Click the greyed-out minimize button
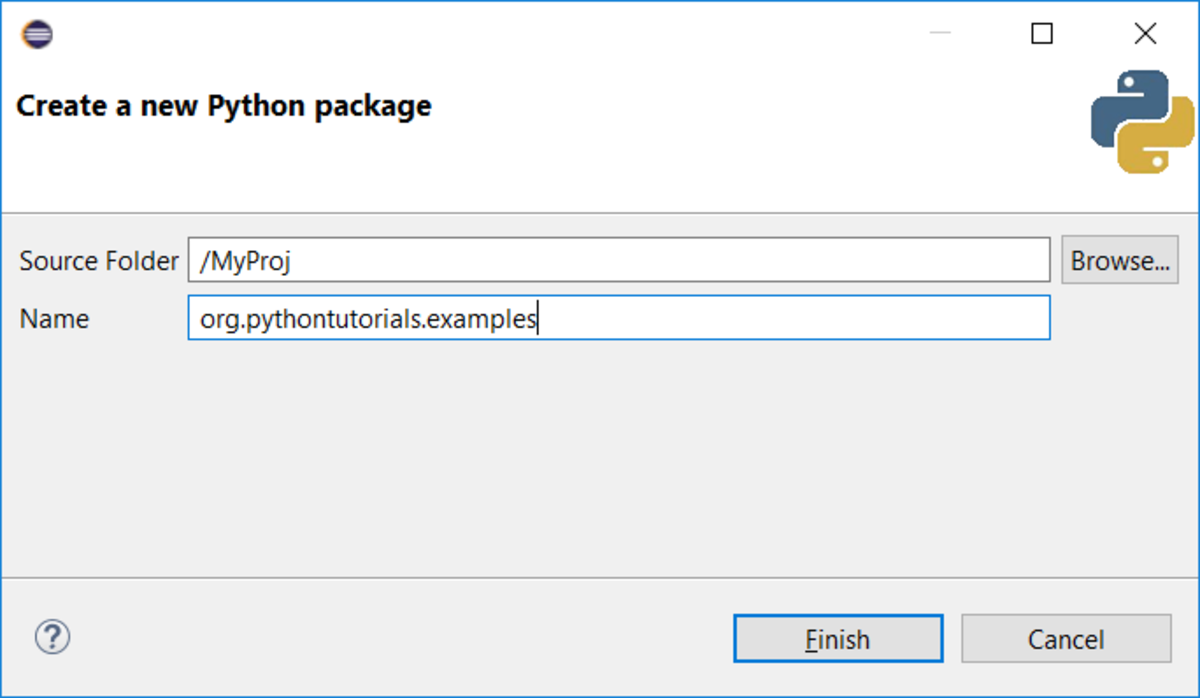 click(x=940, y=34)
